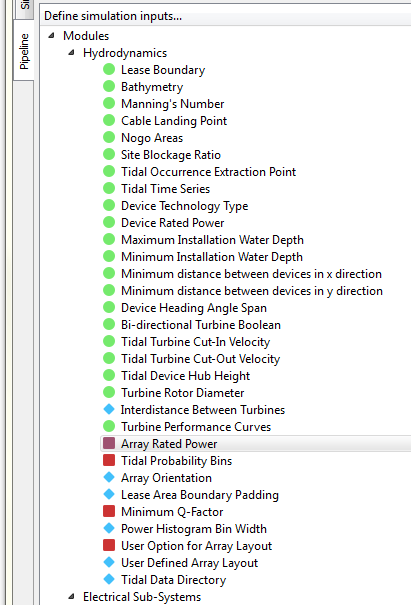Click green circle next to Manning's Number

pos(109,103)
